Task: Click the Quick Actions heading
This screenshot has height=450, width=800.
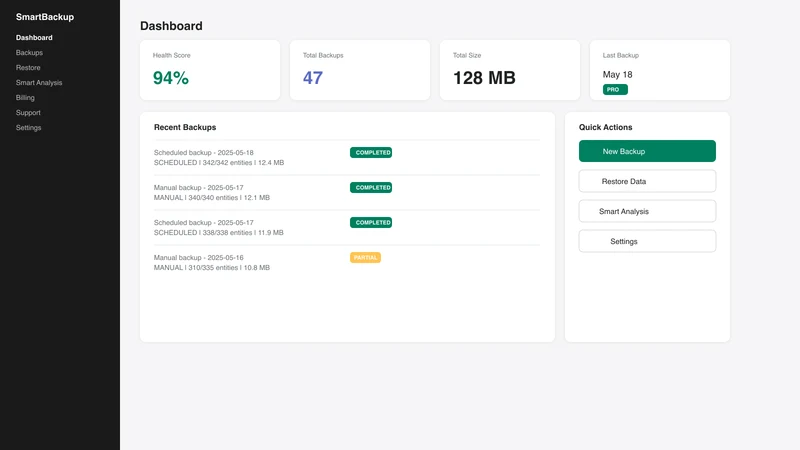Action: click(x=606, y=127)
